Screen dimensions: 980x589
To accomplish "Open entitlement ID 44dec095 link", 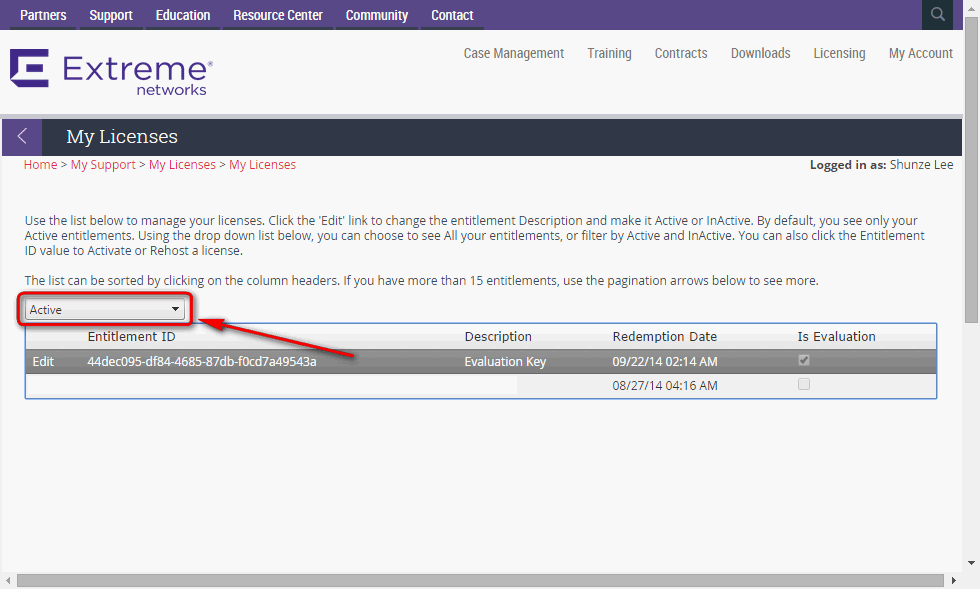I will (x=201, y=361).
